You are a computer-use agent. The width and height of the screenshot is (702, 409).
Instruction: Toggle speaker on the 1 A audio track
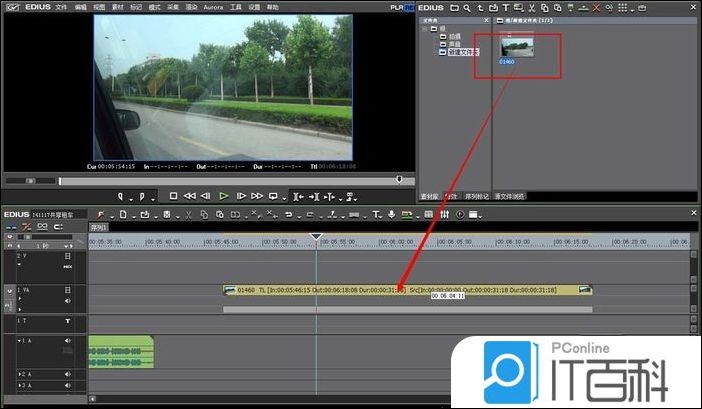click(x=68, y=341)
